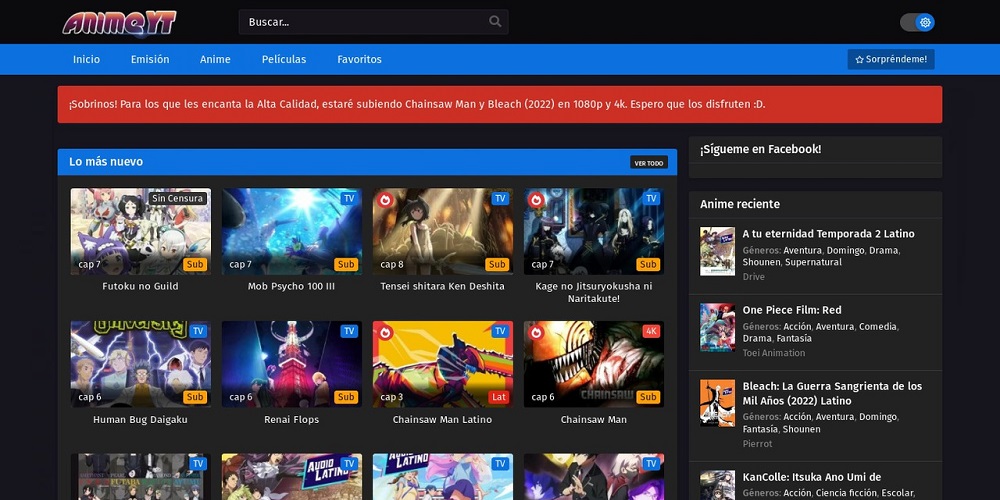Open the Chainsaw Man Latino thumbnail
1000x500 pixels.
point(443,364)
